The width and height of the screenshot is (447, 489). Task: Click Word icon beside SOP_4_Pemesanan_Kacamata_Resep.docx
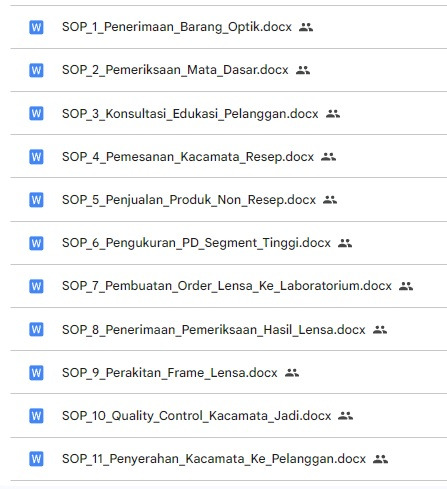[x=36, y=157]
